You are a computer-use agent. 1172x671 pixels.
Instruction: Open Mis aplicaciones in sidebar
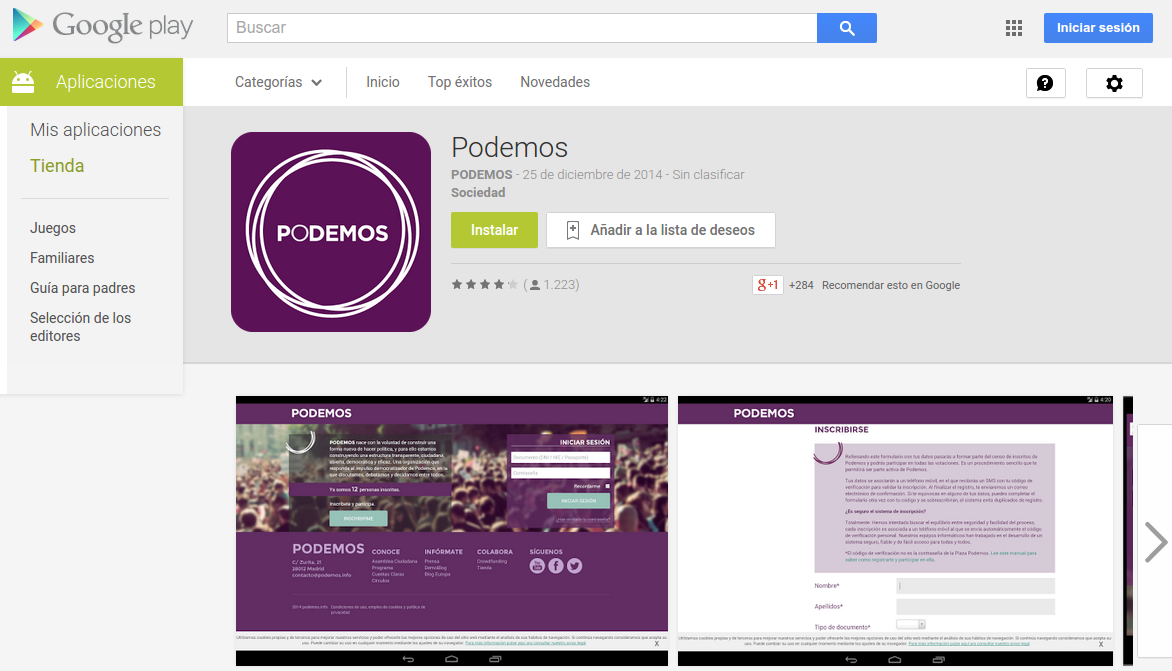[96, 130]
